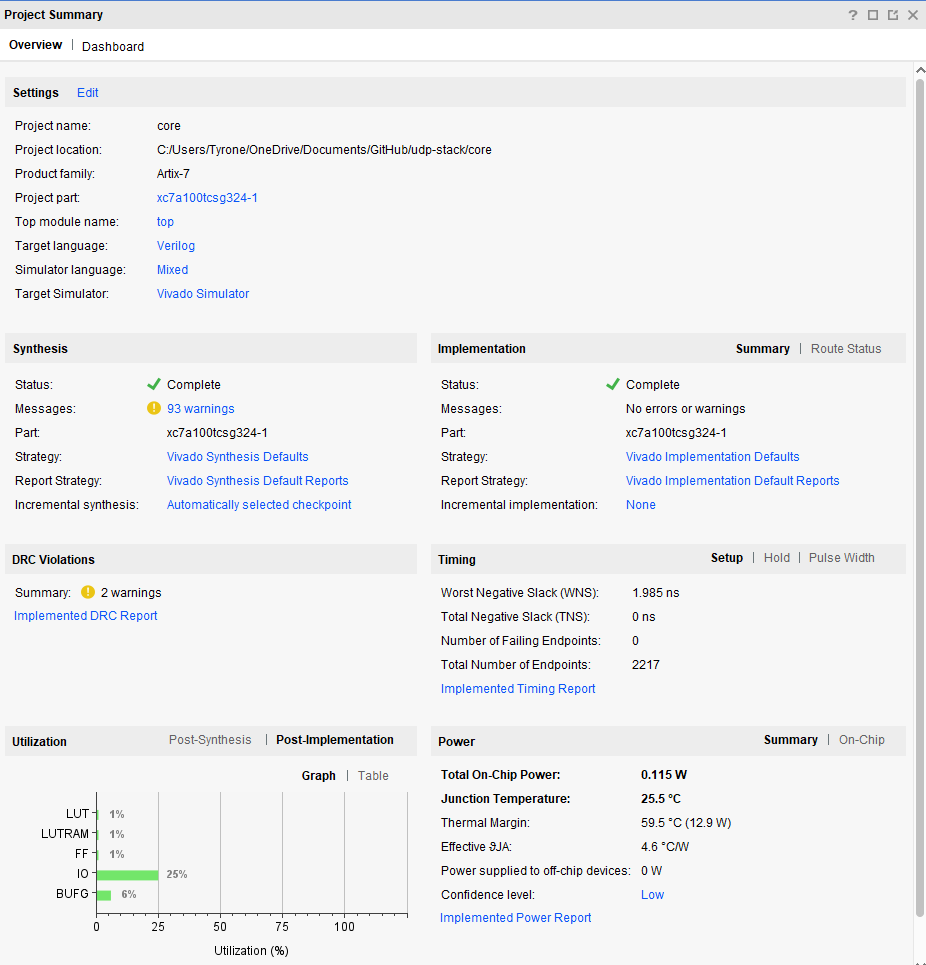Open project part xc7a100tcsg324-1 link
The image size is (926, 965).
coord(207,198)
